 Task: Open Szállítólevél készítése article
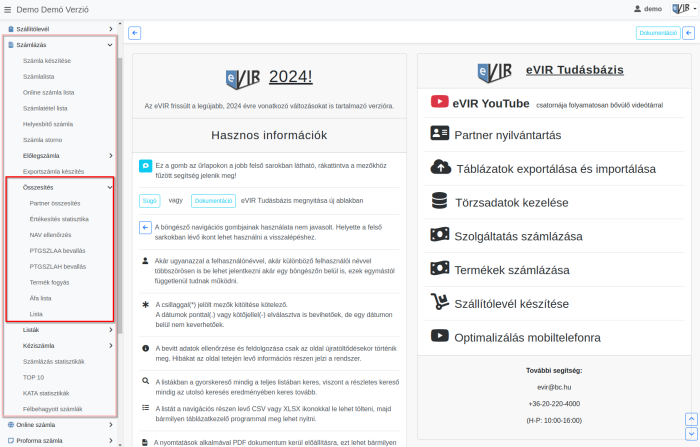(512, 304)
